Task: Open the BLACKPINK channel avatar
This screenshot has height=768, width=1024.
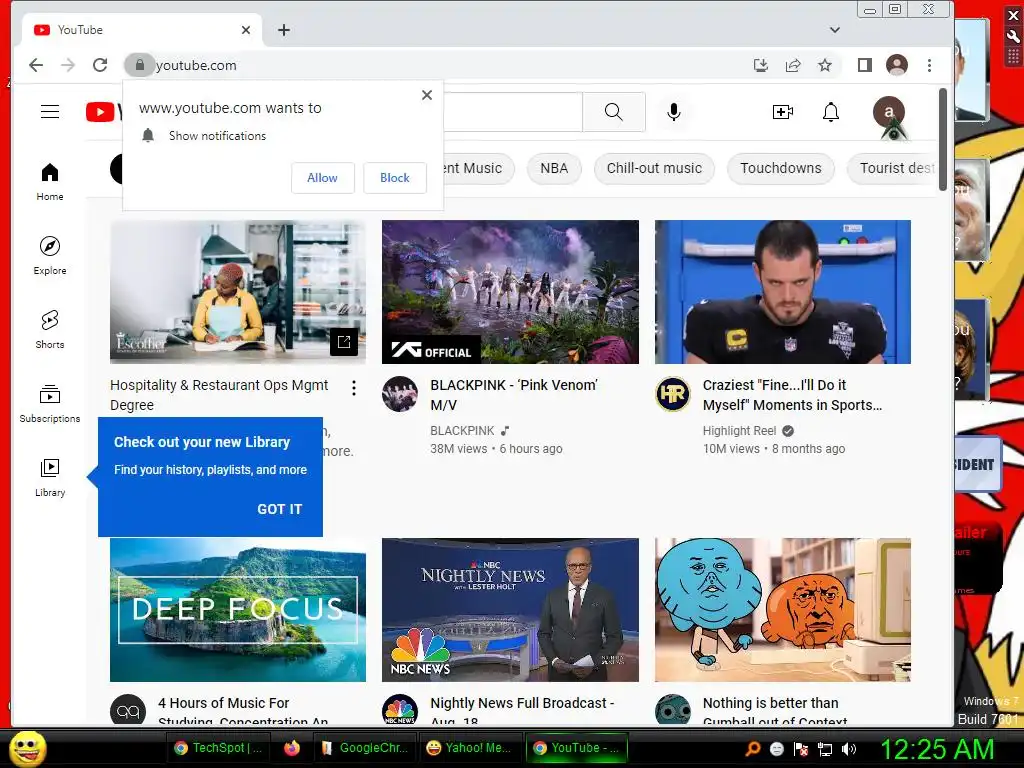Action: click(x=400, y=394)
